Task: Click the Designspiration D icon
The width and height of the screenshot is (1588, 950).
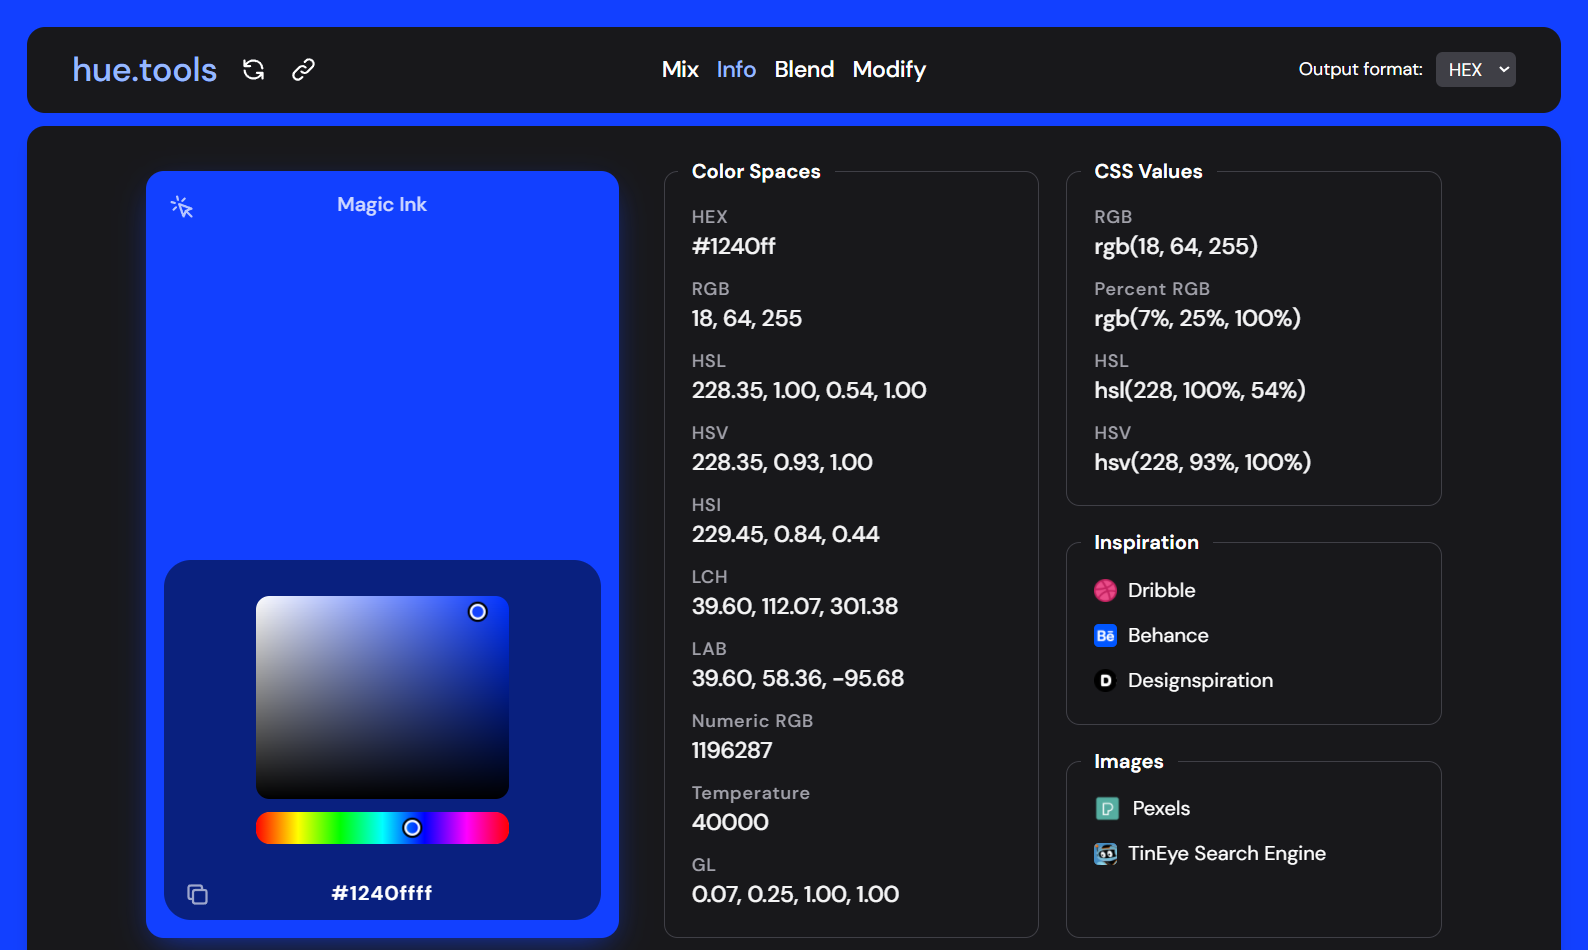Action: (1105, 680)
